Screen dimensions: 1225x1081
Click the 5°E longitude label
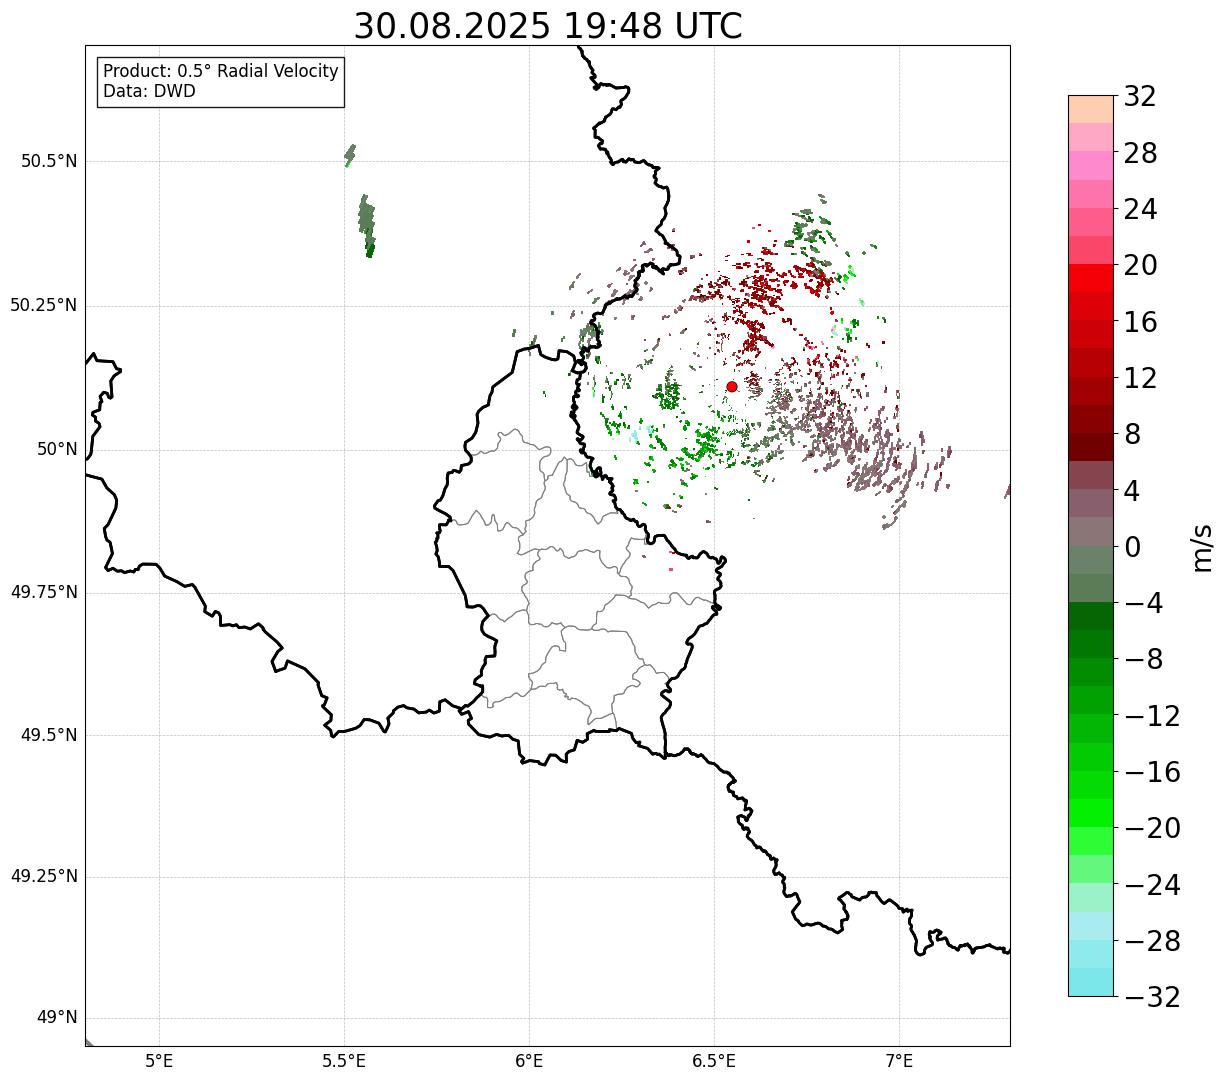(x=160, y=1060)
